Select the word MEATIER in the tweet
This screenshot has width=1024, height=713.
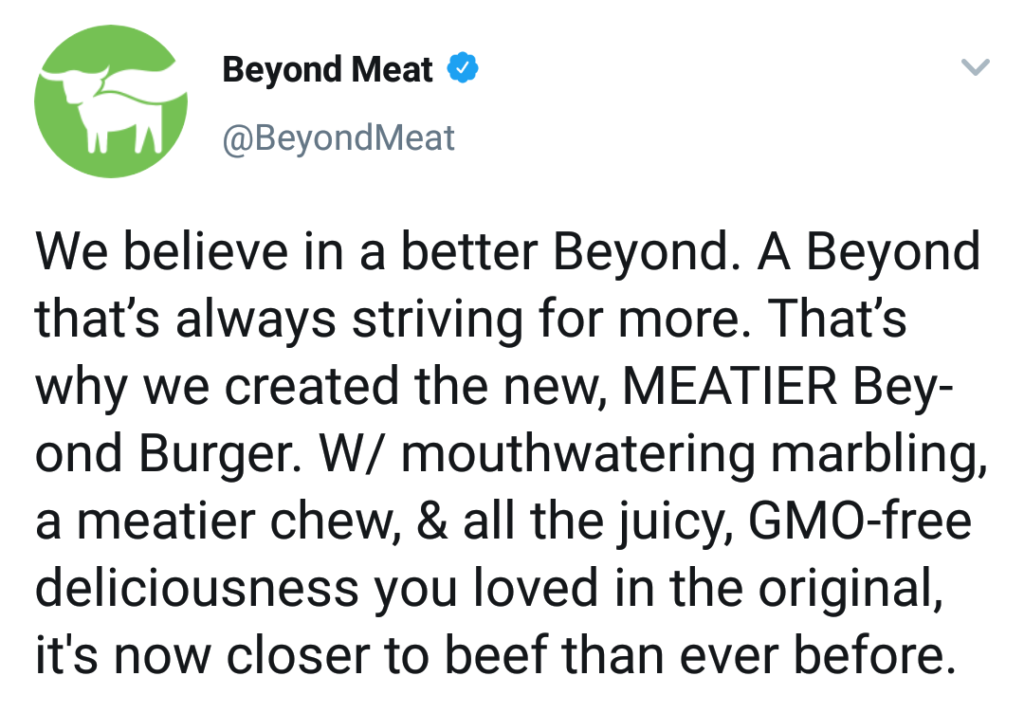730,387
